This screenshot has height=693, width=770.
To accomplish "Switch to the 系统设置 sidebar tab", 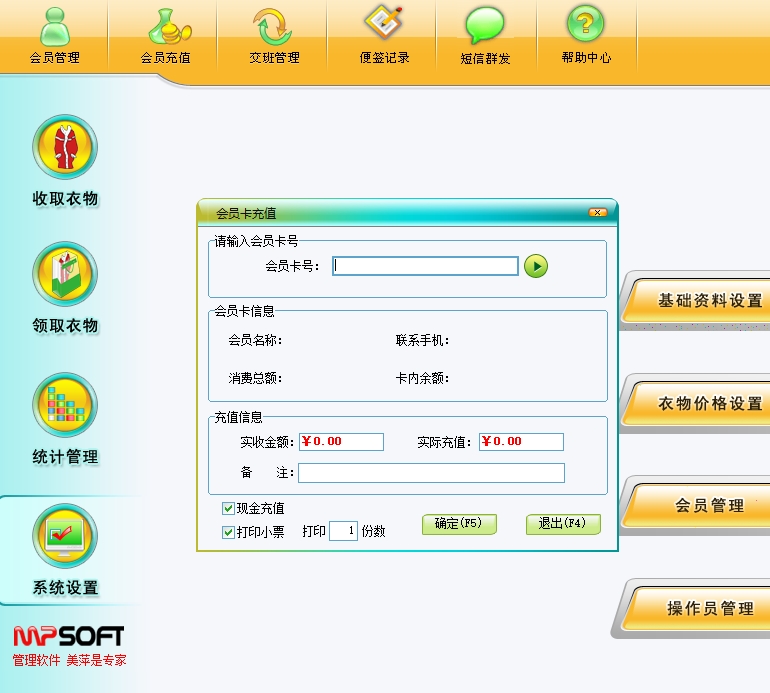I will (x=65, y=548).
